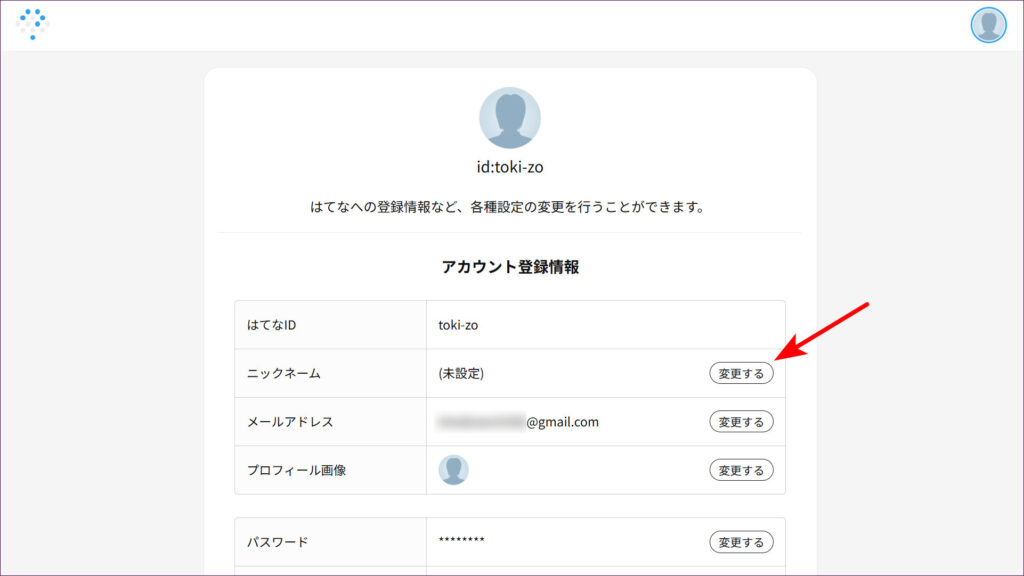1024x576 pixels.
Task: Click the large profile avatar above id:toki-zo
Action: pyautogui.click(x=510, y=118)
